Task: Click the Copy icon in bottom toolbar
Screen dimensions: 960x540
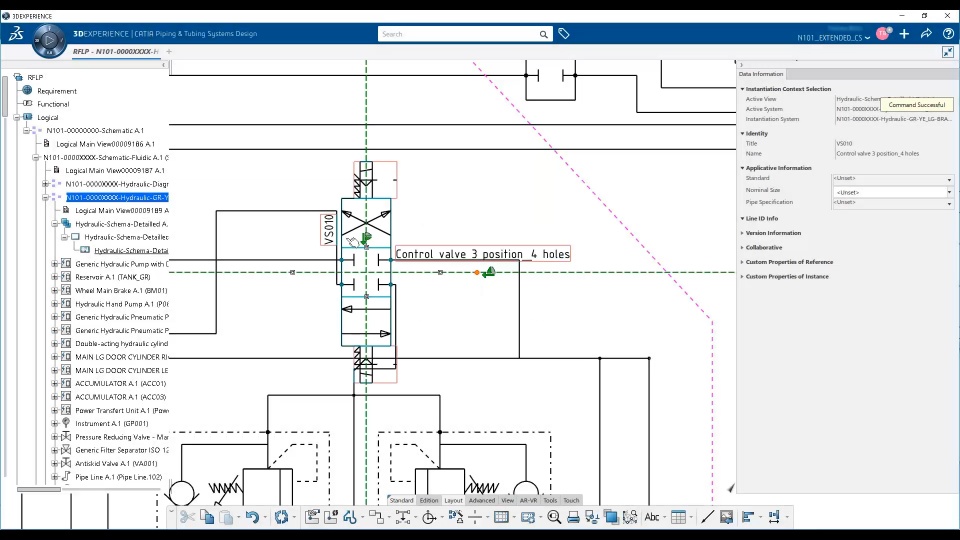Action: (207, 517)
